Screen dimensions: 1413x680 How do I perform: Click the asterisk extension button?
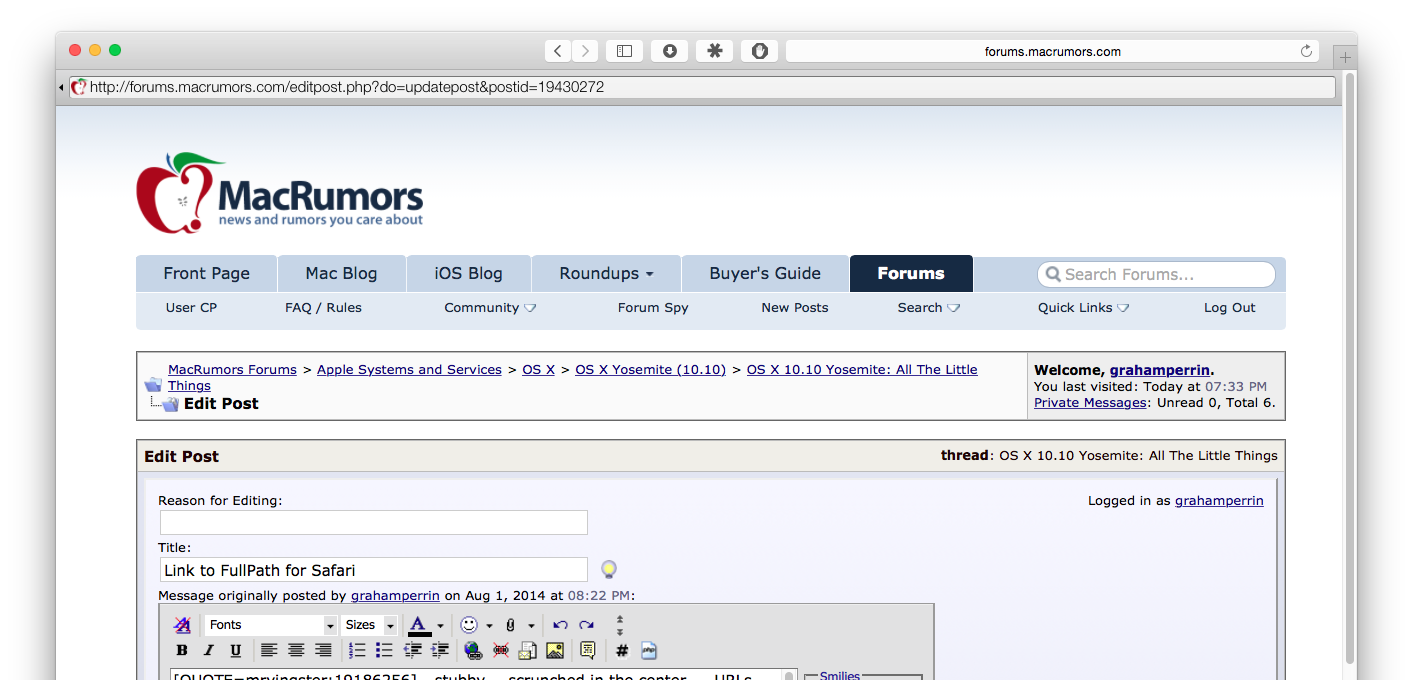click(x=715, y=51)
